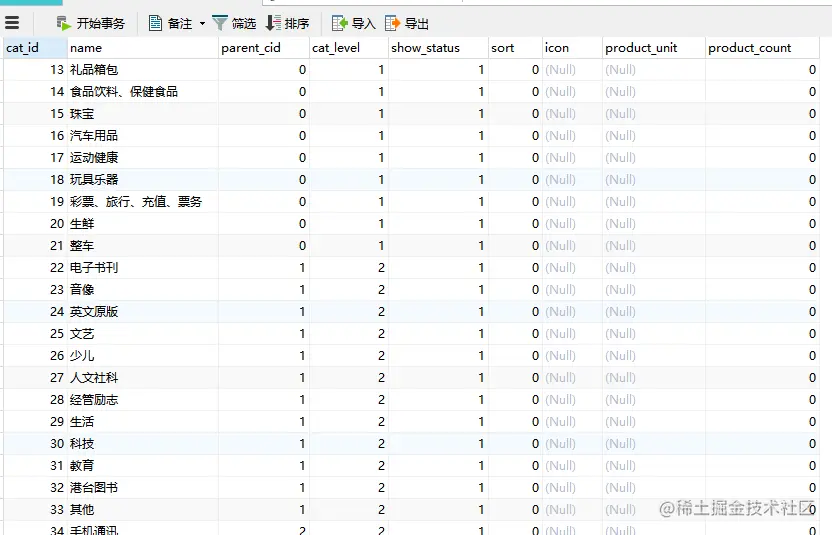Viewport: 832px width, 535px height.
Task: Select the name cell 音像
Action: pos(143,290)
